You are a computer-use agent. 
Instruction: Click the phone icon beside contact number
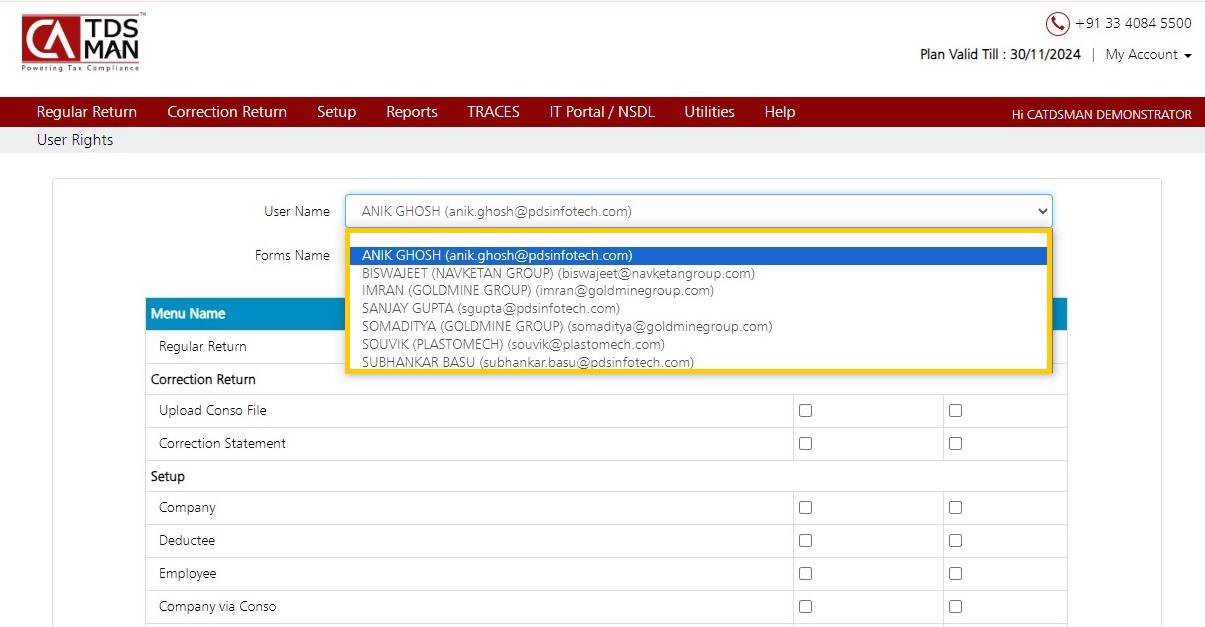point(1057,23)
